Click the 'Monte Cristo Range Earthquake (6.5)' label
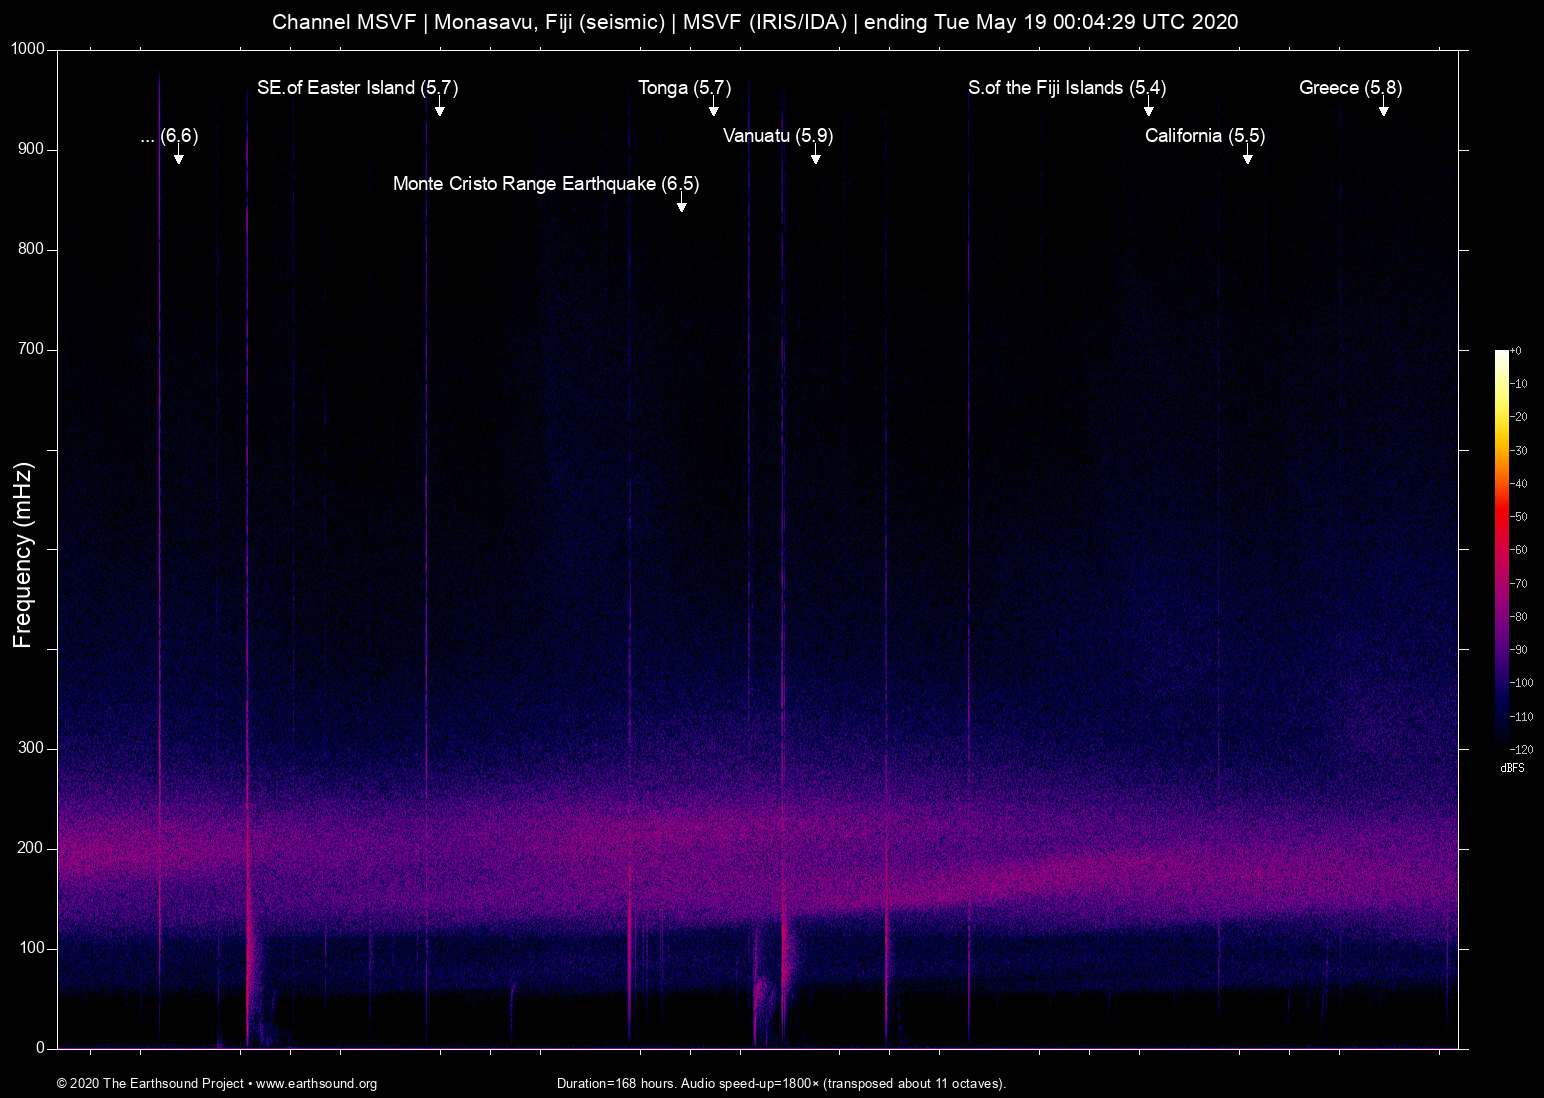Screen dimensions: 1544x1098 (546, 184)
